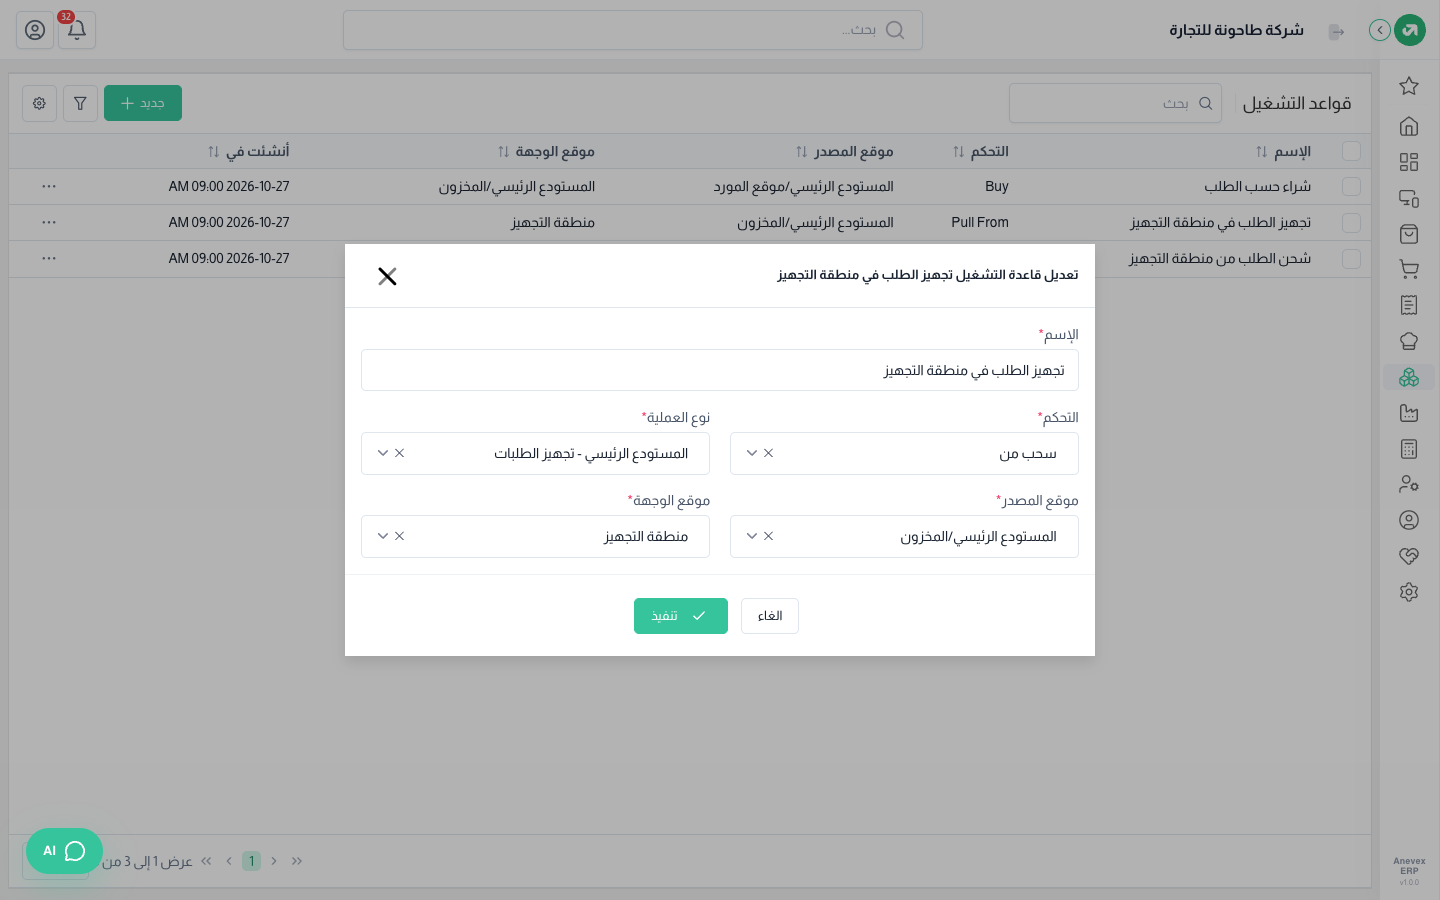Expand the موقع المصدر dropdown

coord(752,536)
